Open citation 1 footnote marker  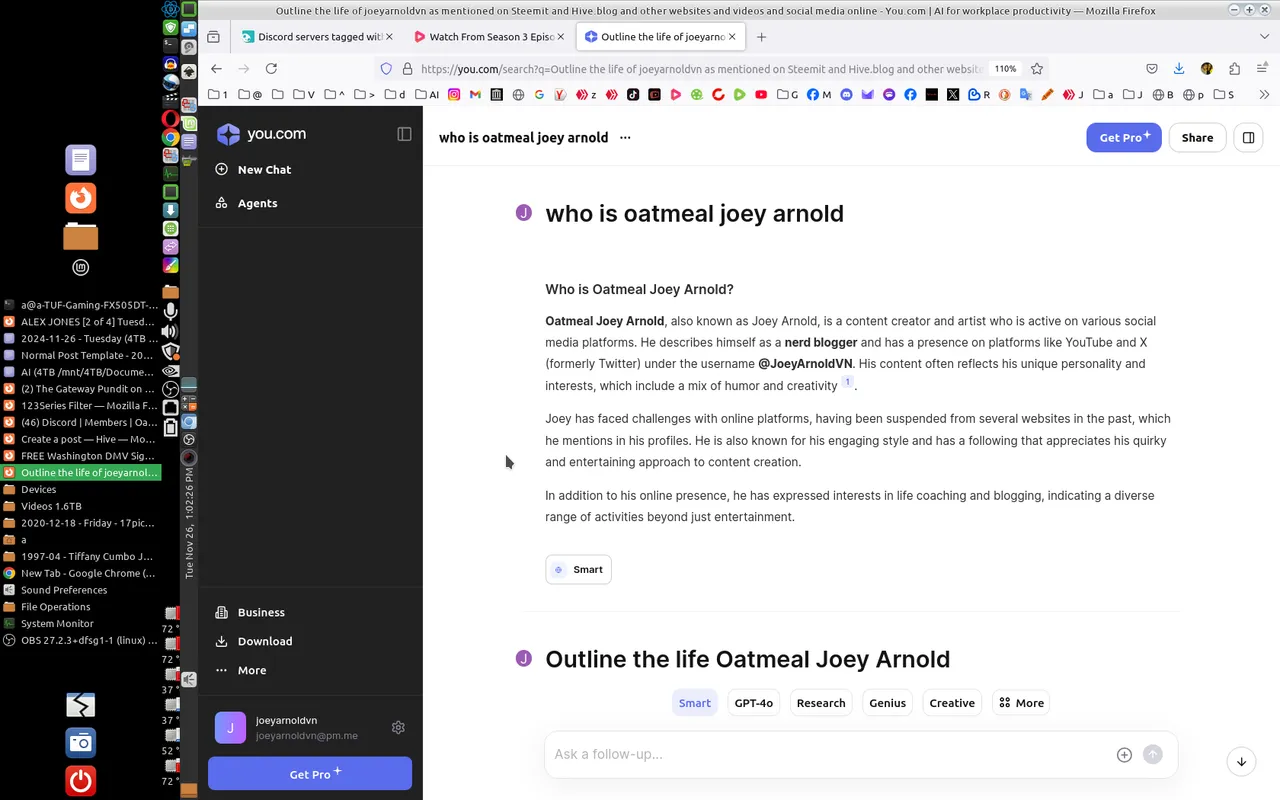point(848,382)
